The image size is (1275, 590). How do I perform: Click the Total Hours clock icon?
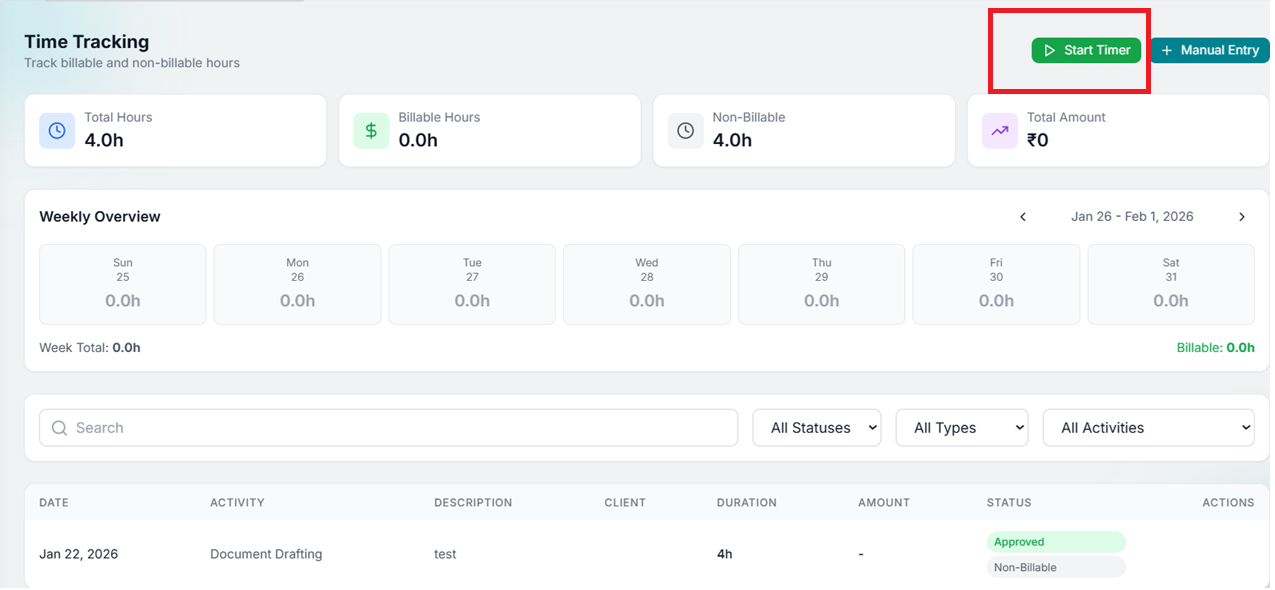click(x=57, y=130)
